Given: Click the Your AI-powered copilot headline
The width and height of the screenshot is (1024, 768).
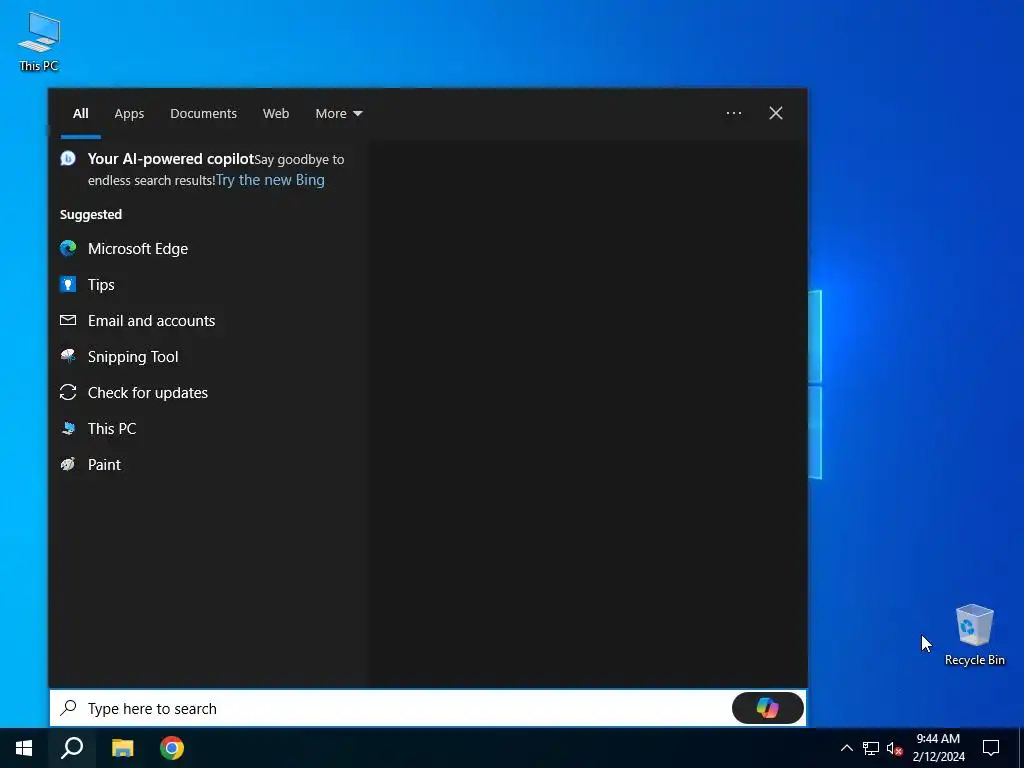Looking at the screenshot, I should click(170, 158).
